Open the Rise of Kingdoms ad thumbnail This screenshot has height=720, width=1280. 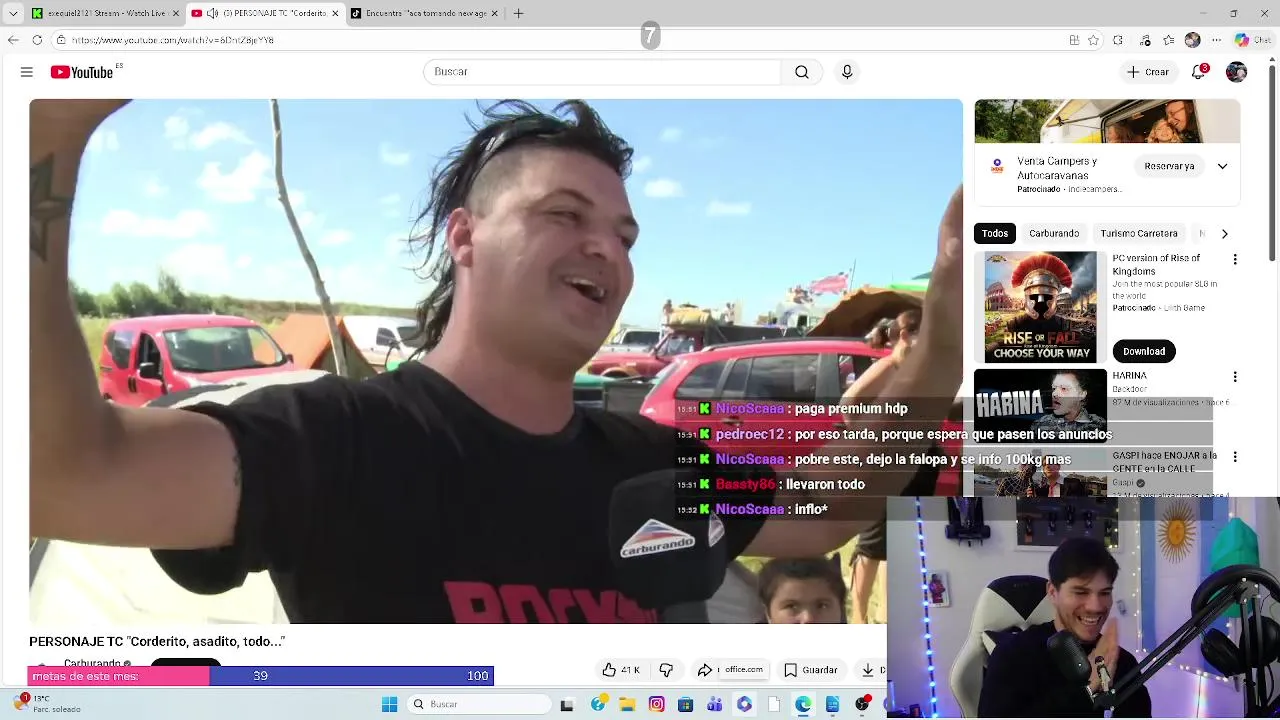pyautogui.click(x=1040, y=307)
